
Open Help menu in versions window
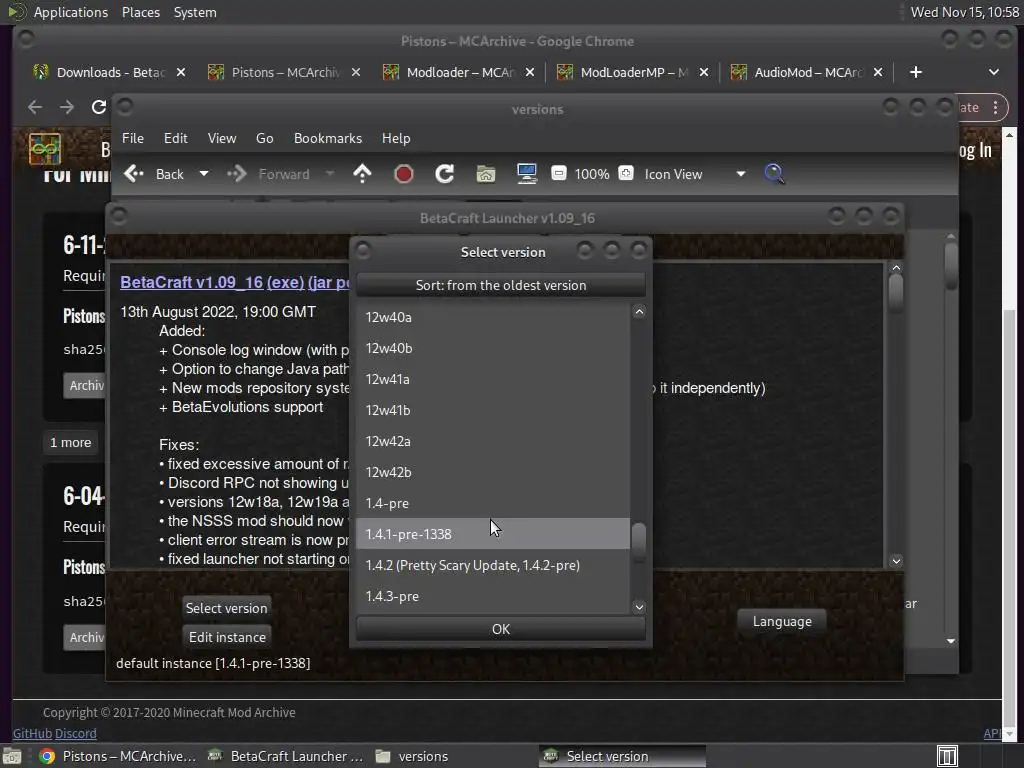point(396,138)
